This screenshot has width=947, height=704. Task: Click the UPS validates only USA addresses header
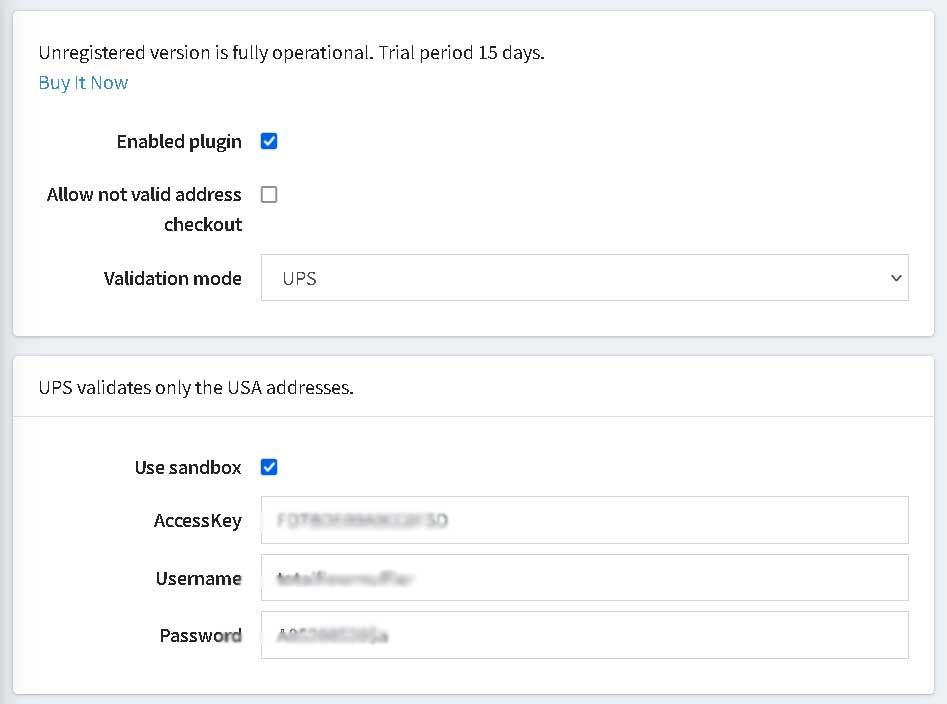point(196,387)
